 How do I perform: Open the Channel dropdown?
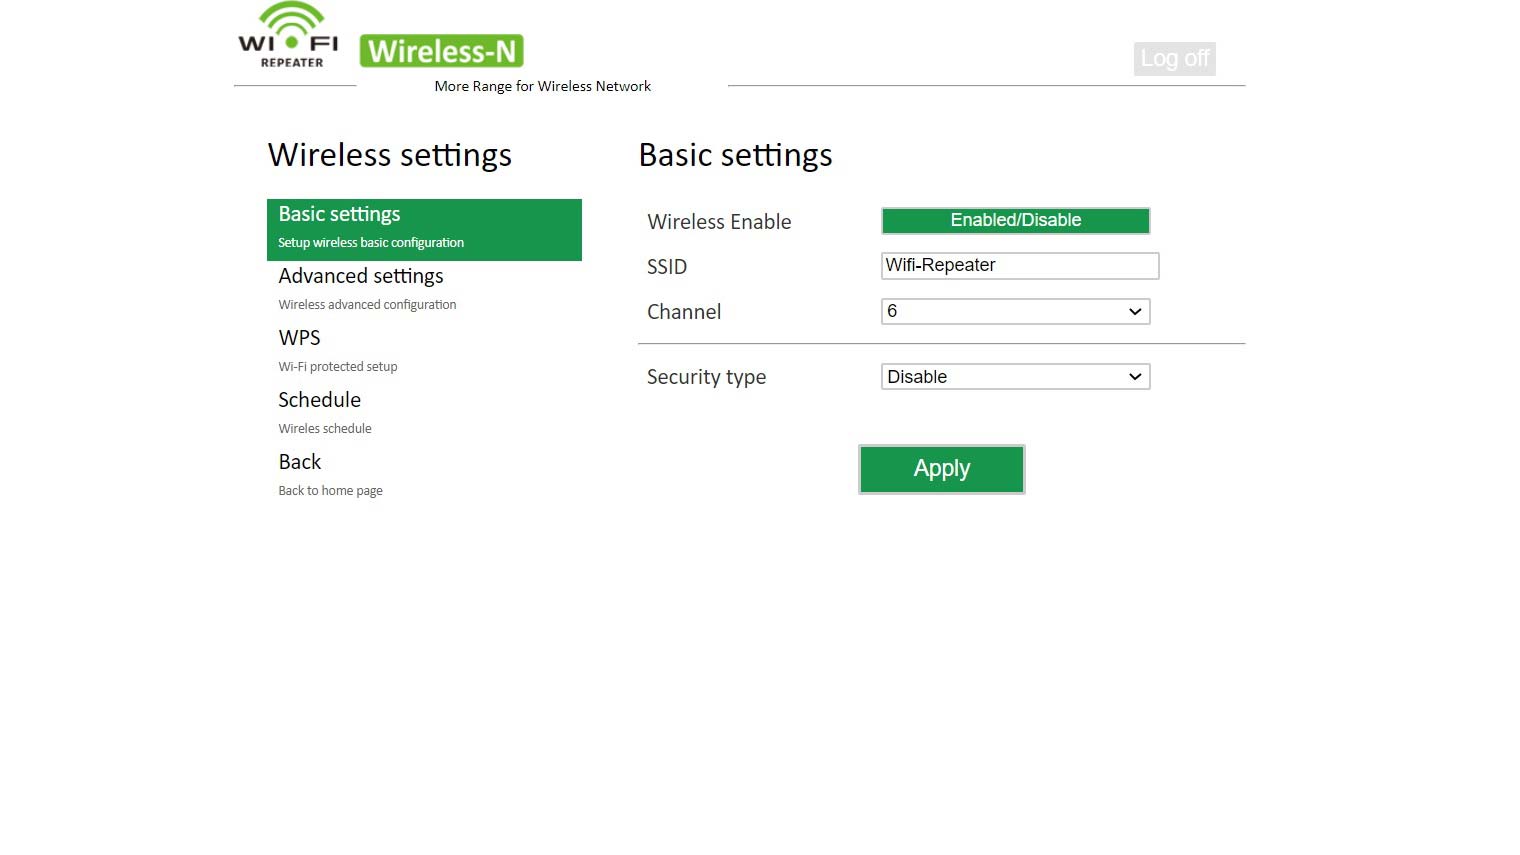(1015, 311)
